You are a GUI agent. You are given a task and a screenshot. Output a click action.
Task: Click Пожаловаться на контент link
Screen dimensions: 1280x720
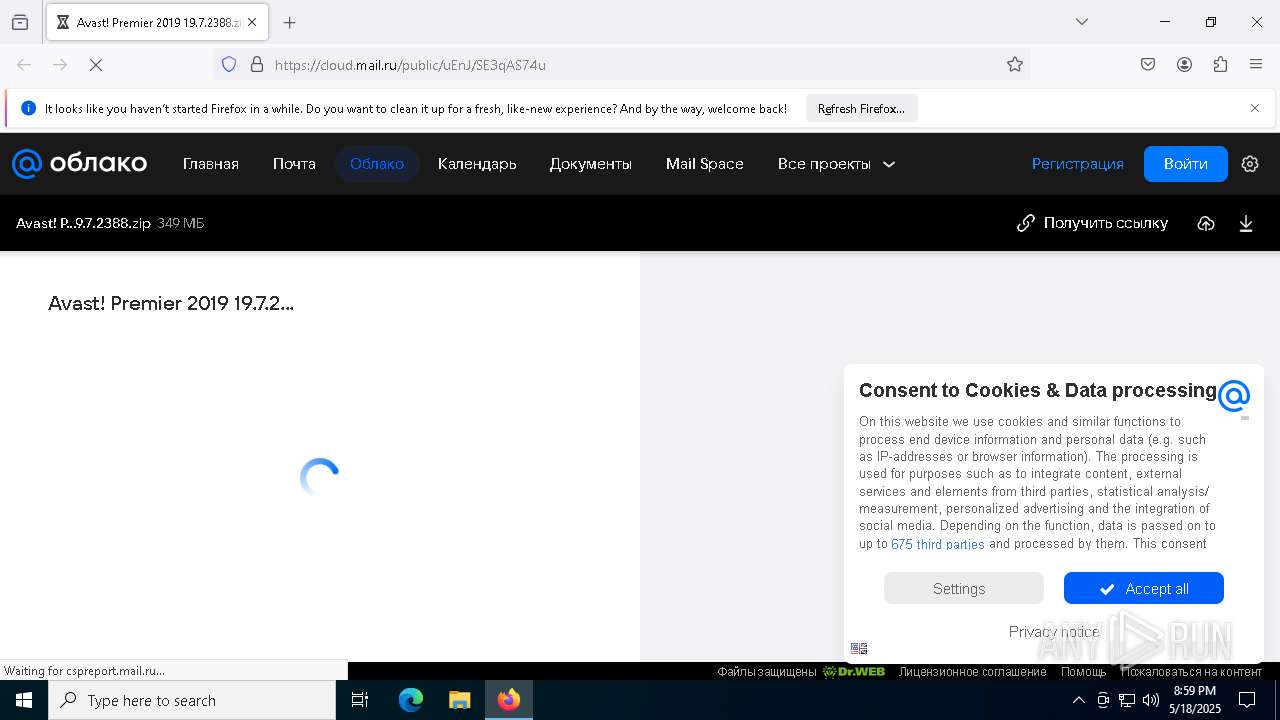(x=1191, y=672)
